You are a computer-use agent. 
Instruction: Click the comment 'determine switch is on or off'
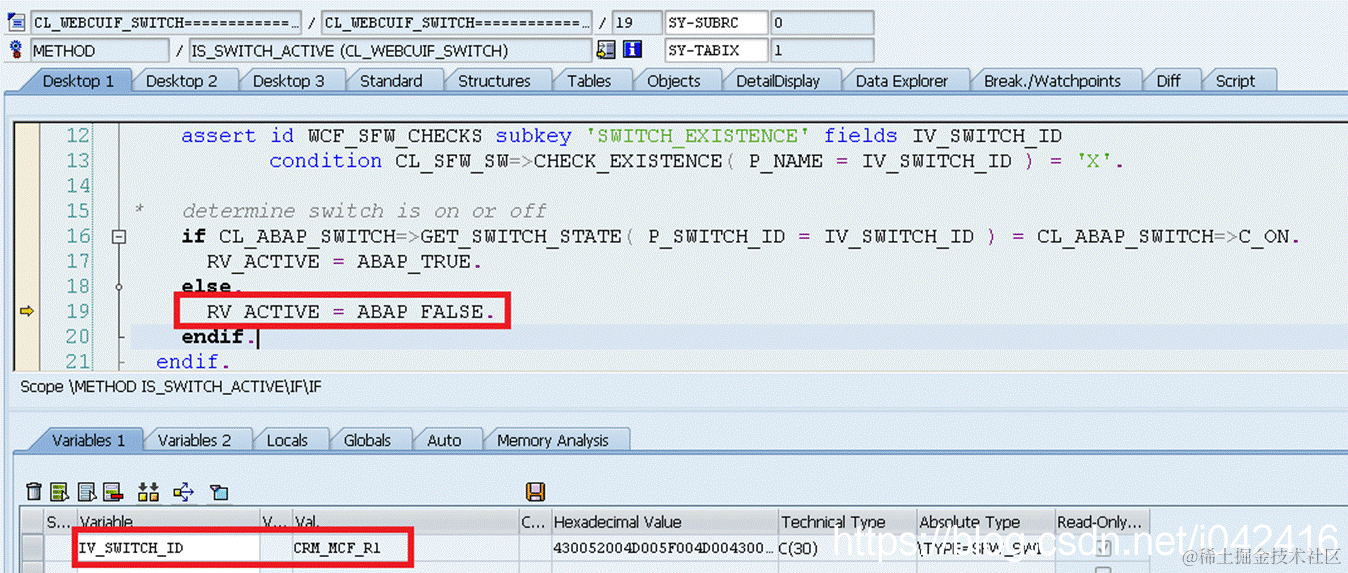(364, 211)
